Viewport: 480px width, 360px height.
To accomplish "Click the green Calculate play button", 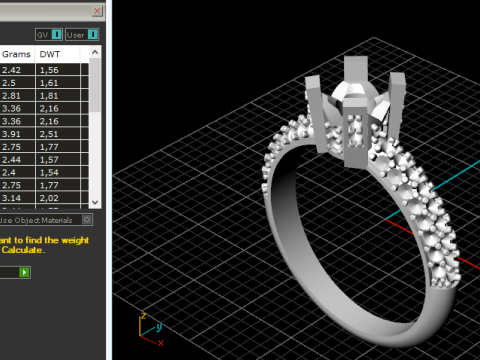I will point(24,272).
